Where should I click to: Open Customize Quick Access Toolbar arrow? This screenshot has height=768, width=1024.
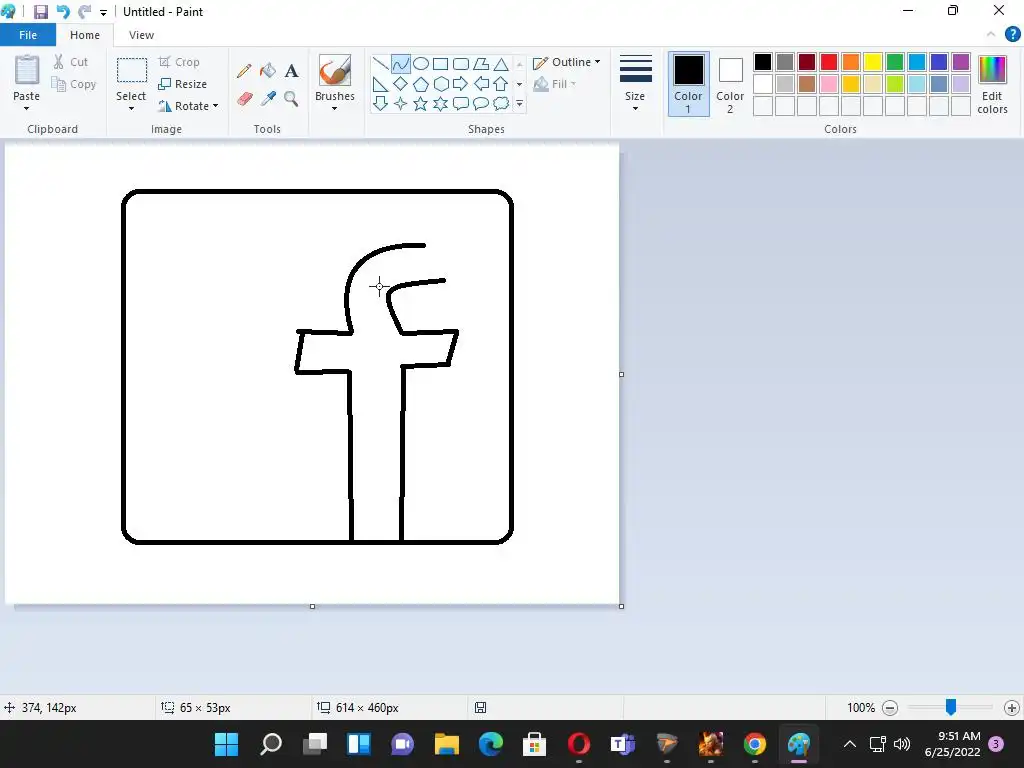tap(103, 12)
